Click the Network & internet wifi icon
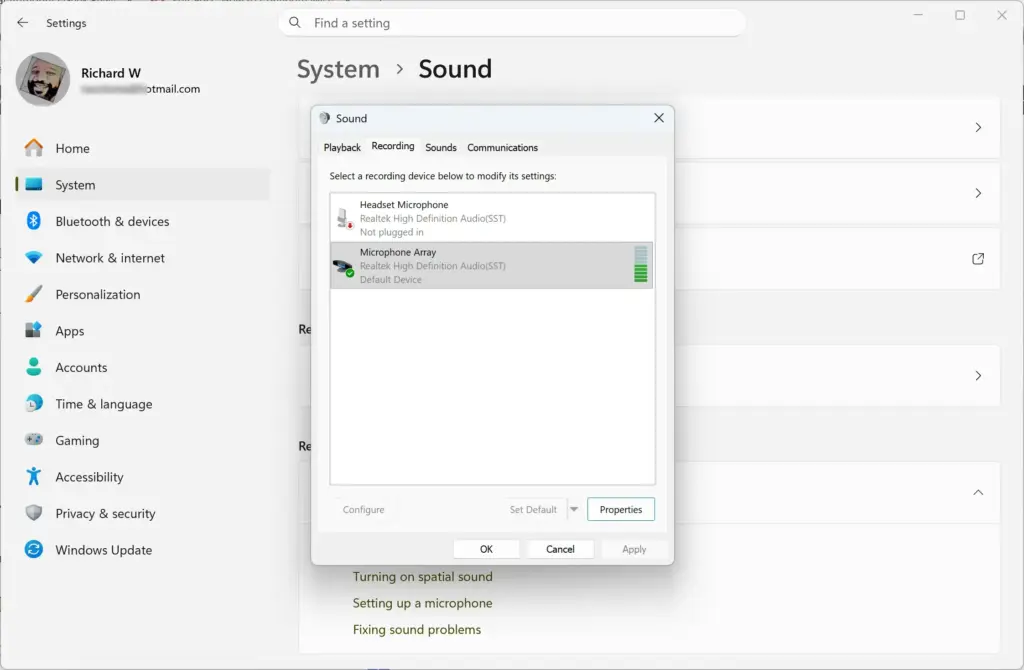Image resolution: width=1024 pixels, height=670 pixels. 33,257
